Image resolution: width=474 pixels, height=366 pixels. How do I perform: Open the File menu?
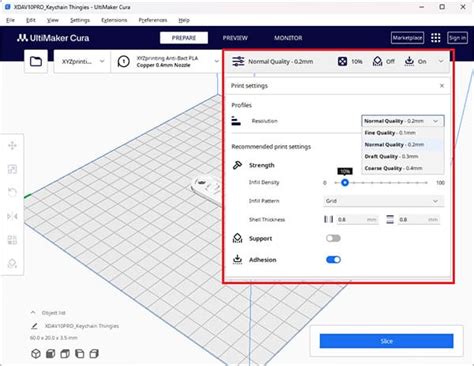(10, 20)
